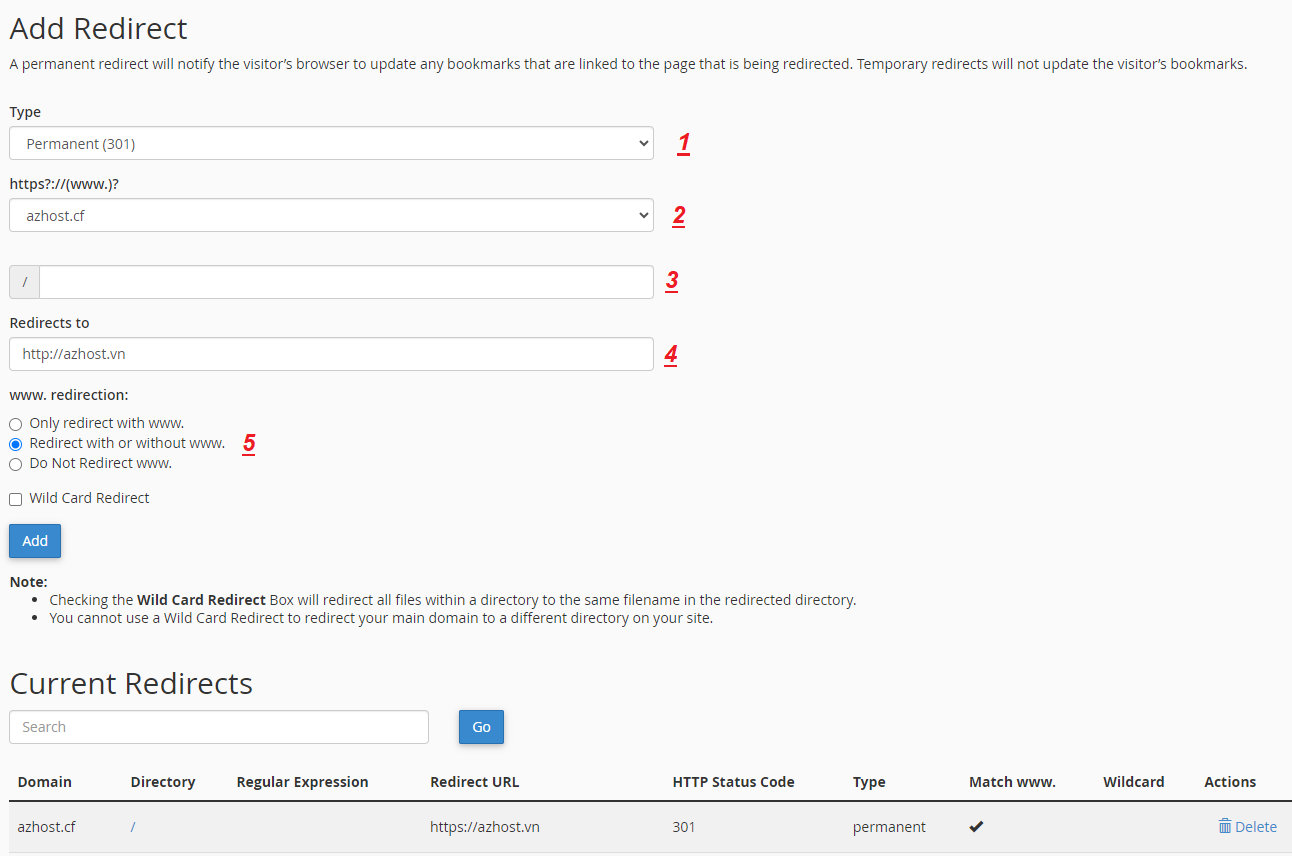Click the Redirect URL column header
This screenshot has height=856, width=1292.
475,782
